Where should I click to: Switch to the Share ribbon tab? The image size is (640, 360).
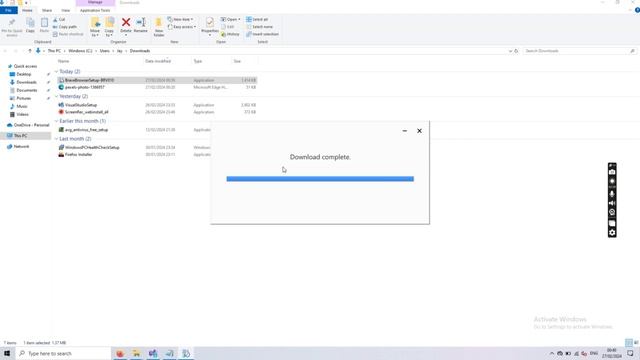47,10
